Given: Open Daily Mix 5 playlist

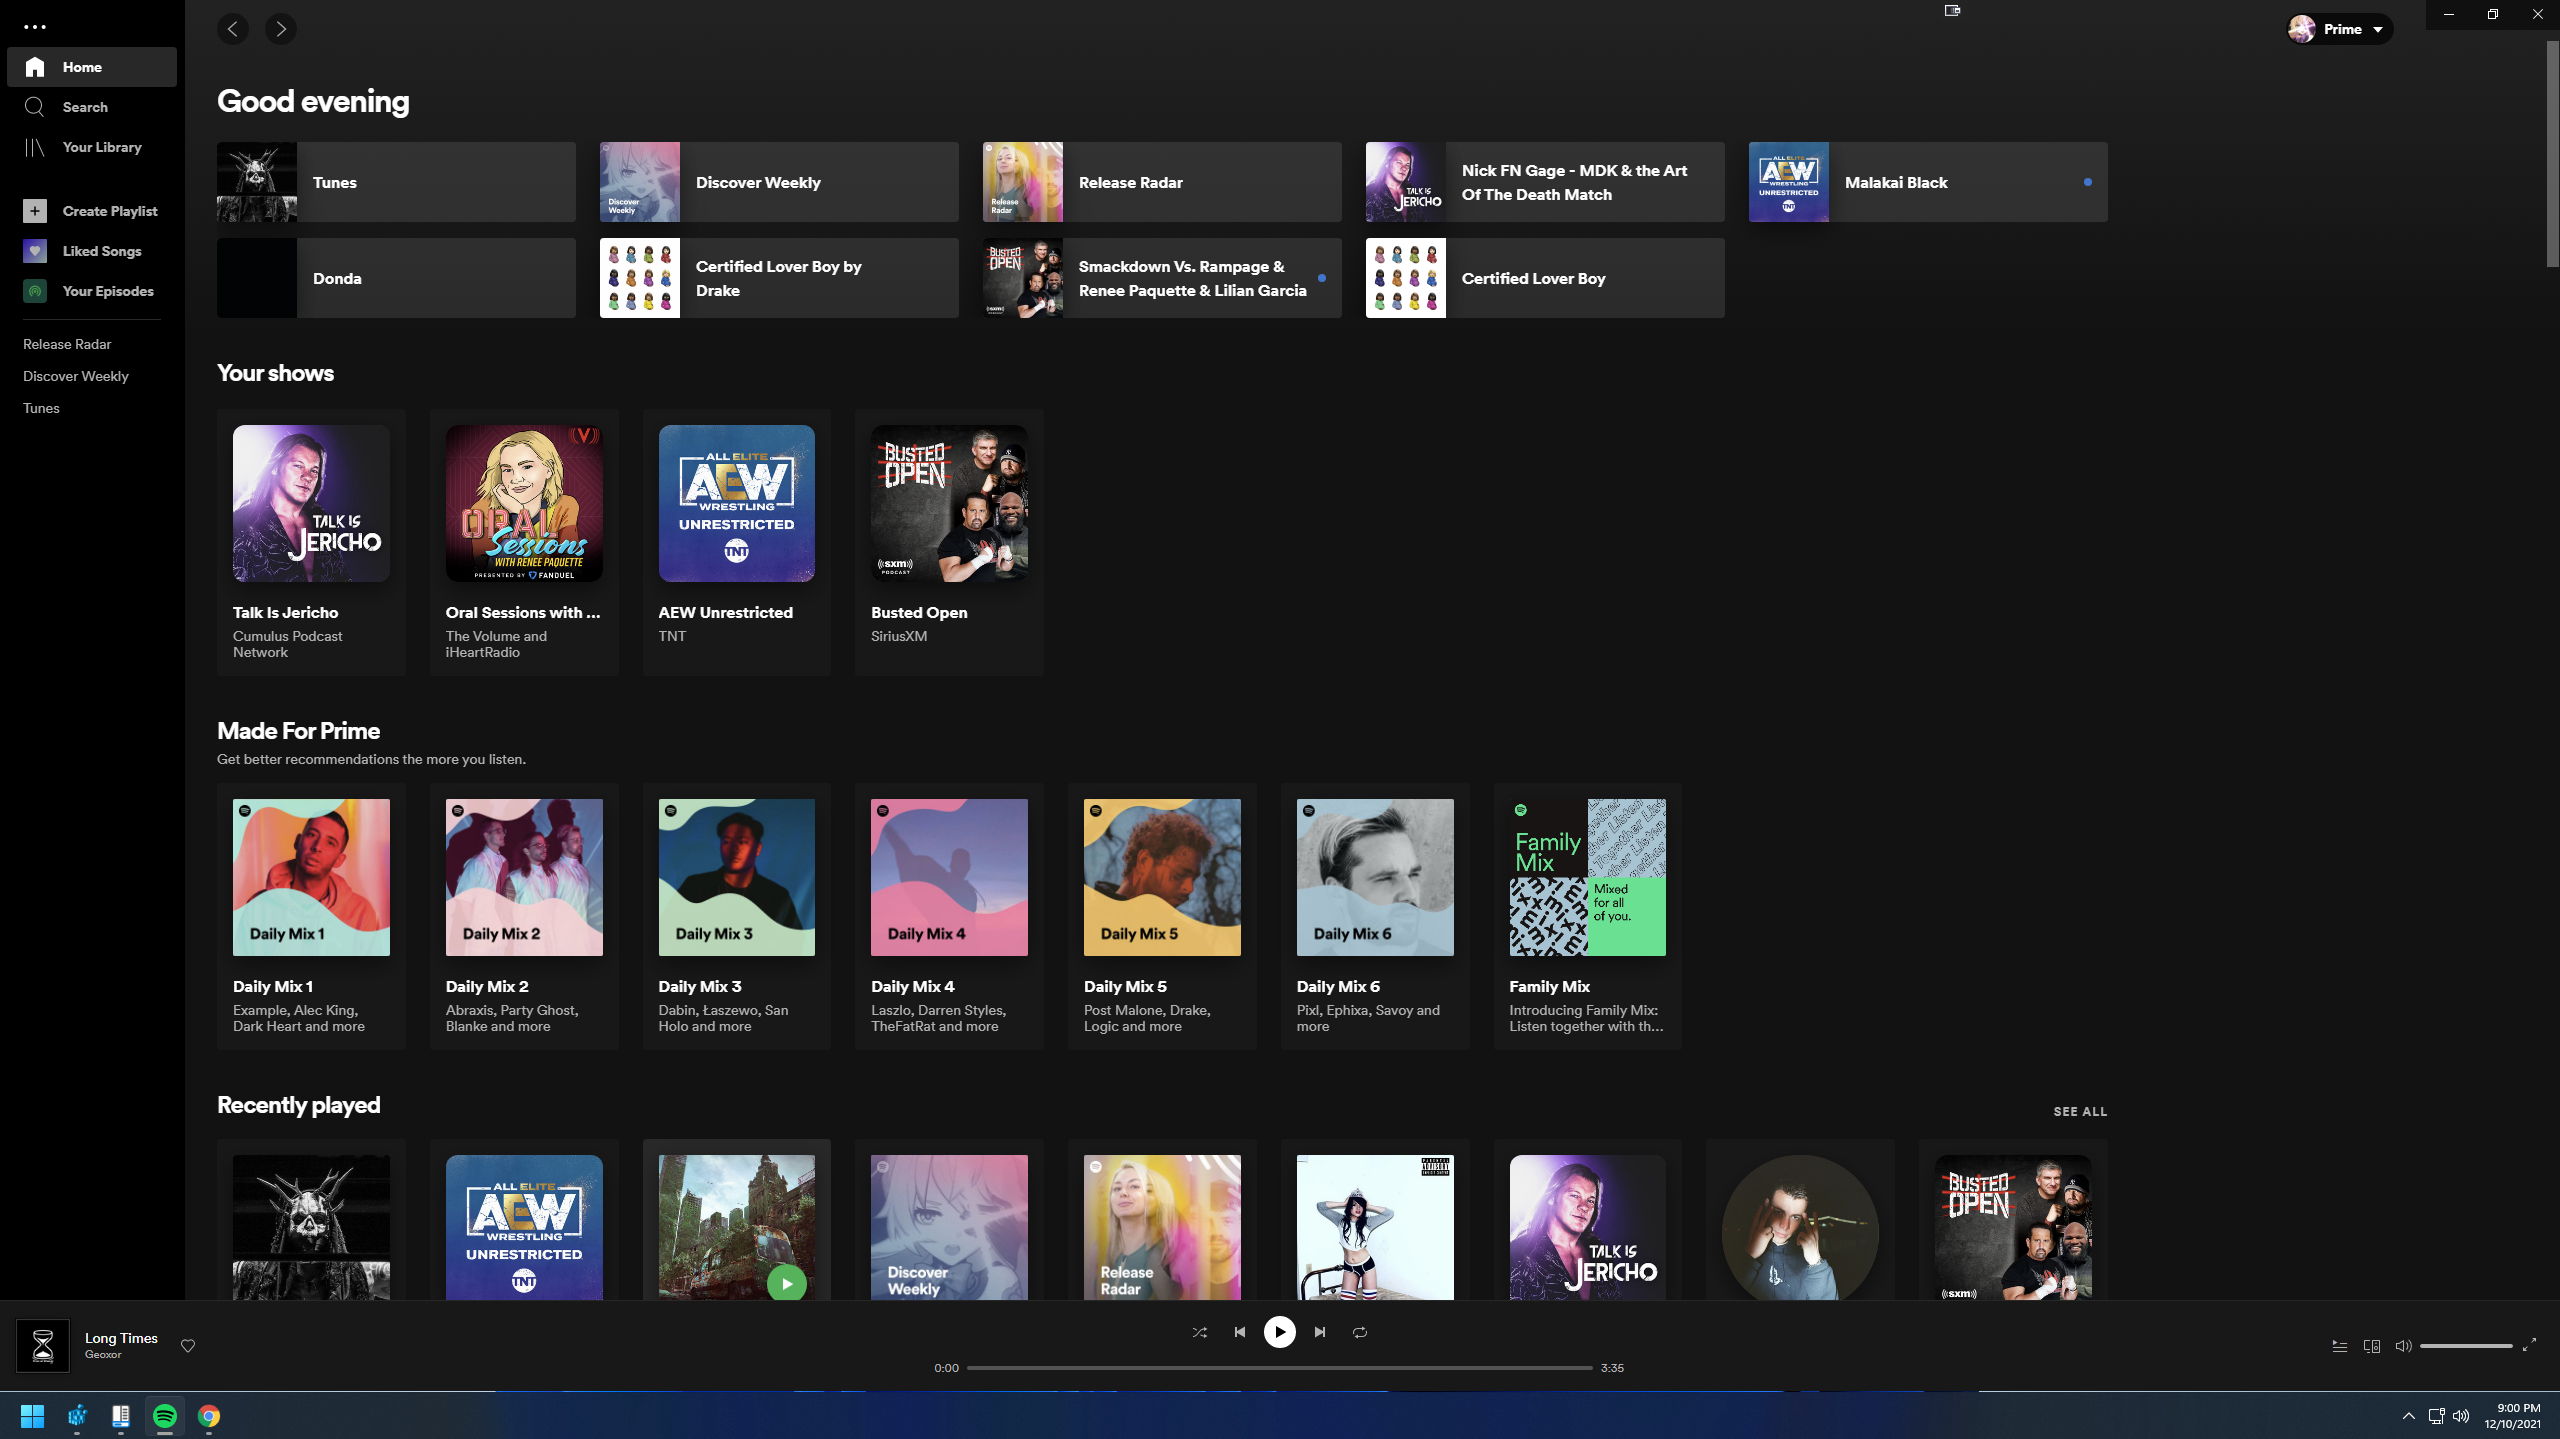Looking at the screenshot, I should pyautogui.click(x=1162, y=916).
